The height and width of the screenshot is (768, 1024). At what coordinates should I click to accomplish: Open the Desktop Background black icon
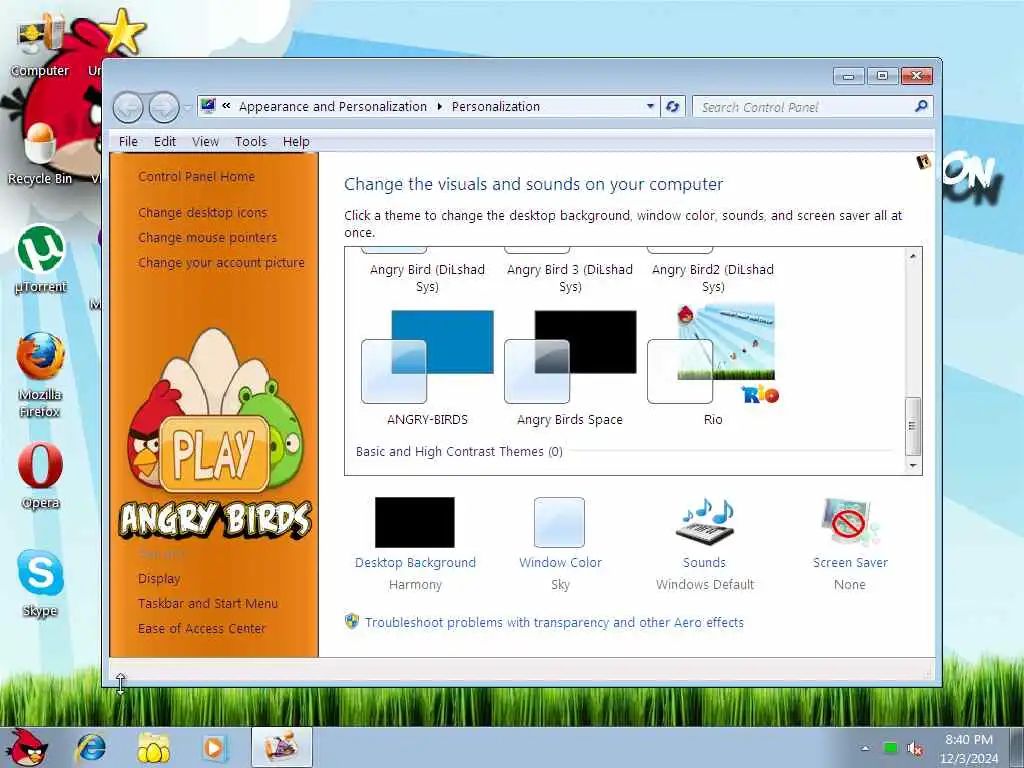tap(415, 522)
